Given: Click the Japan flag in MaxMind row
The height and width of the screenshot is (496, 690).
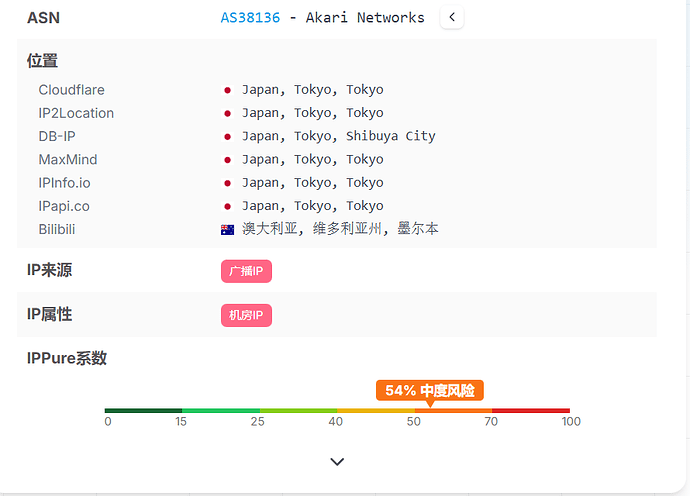Looking at the screenshot, I should [228, 160].
